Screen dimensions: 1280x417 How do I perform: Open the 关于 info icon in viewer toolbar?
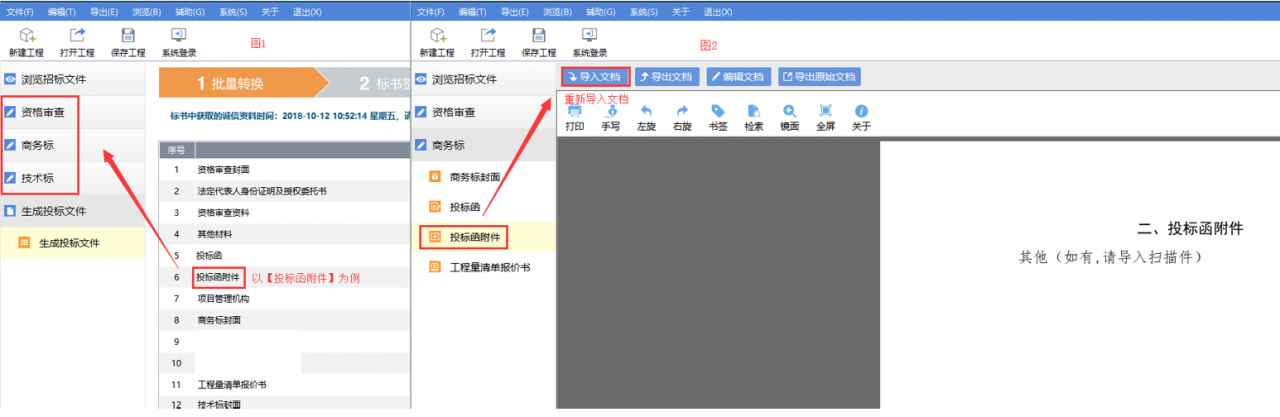[x=861, y=118]
